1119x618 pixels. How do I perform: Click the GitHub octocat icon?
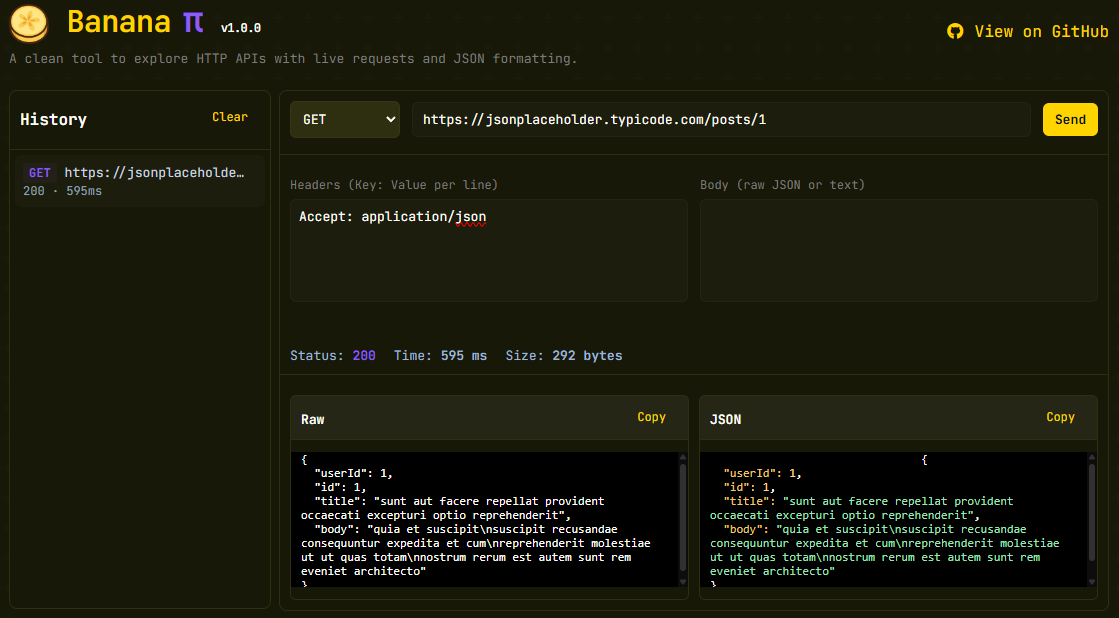tap(955, 31)
